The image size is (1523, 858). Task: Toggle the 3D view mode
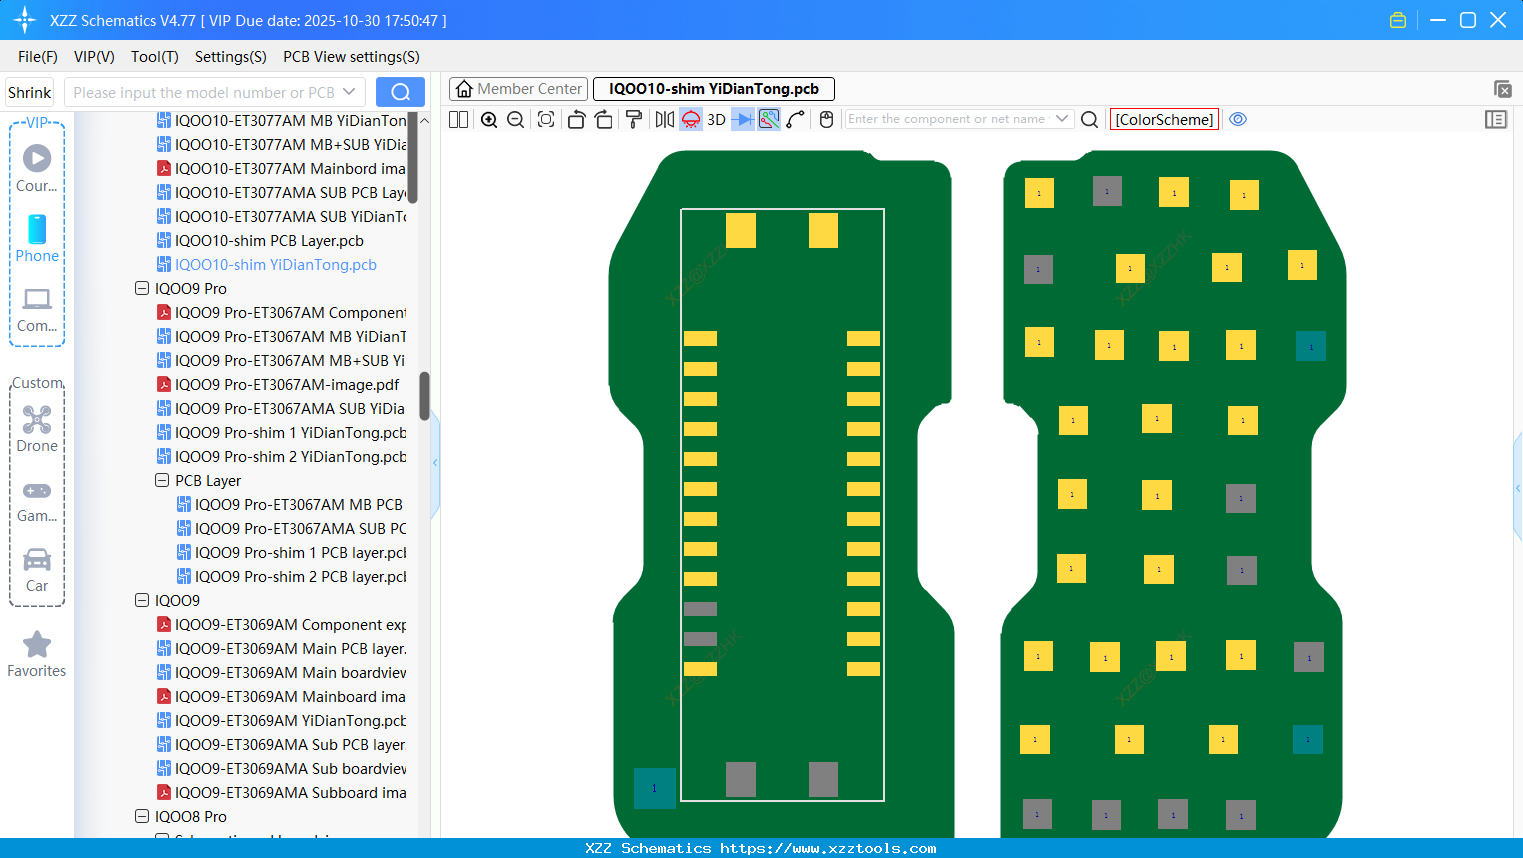point(716,120)
